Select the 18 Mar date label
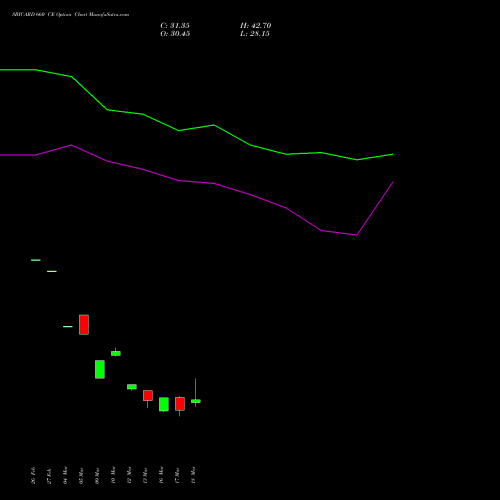The width and height of the screenshot is (500, 500). (193, 475)
